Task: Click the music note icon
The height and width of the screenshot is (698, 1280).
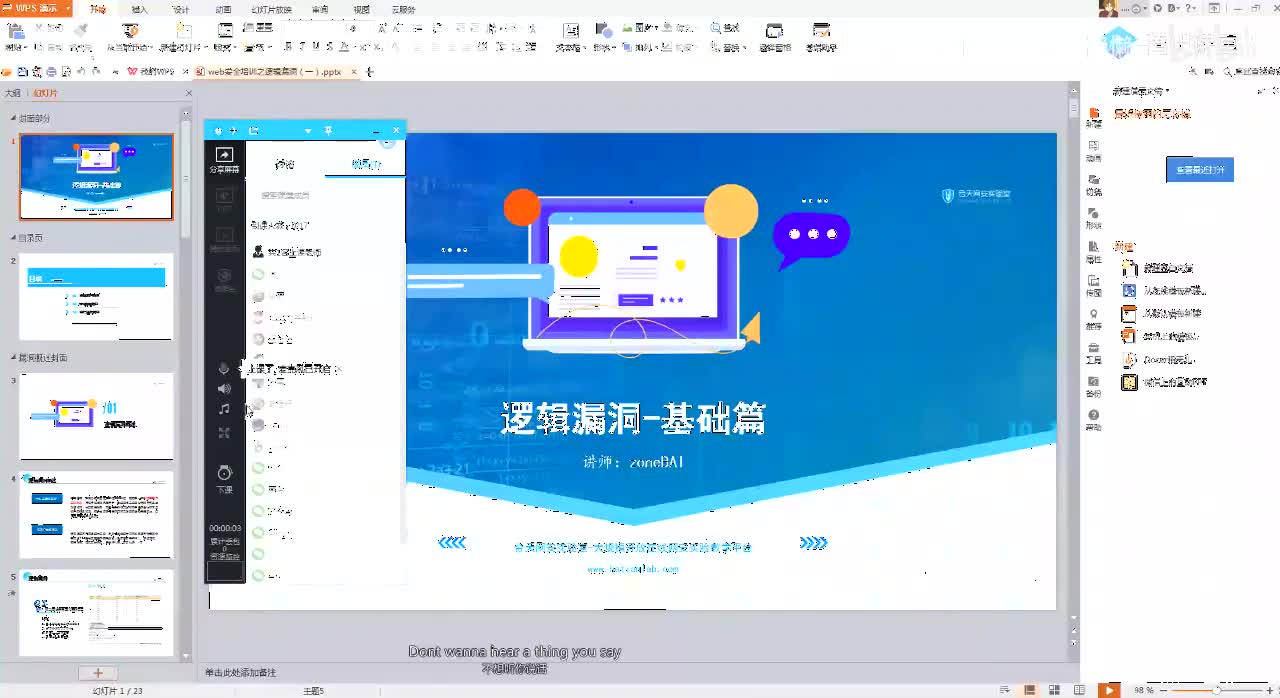Action: [x=224, y=409]
